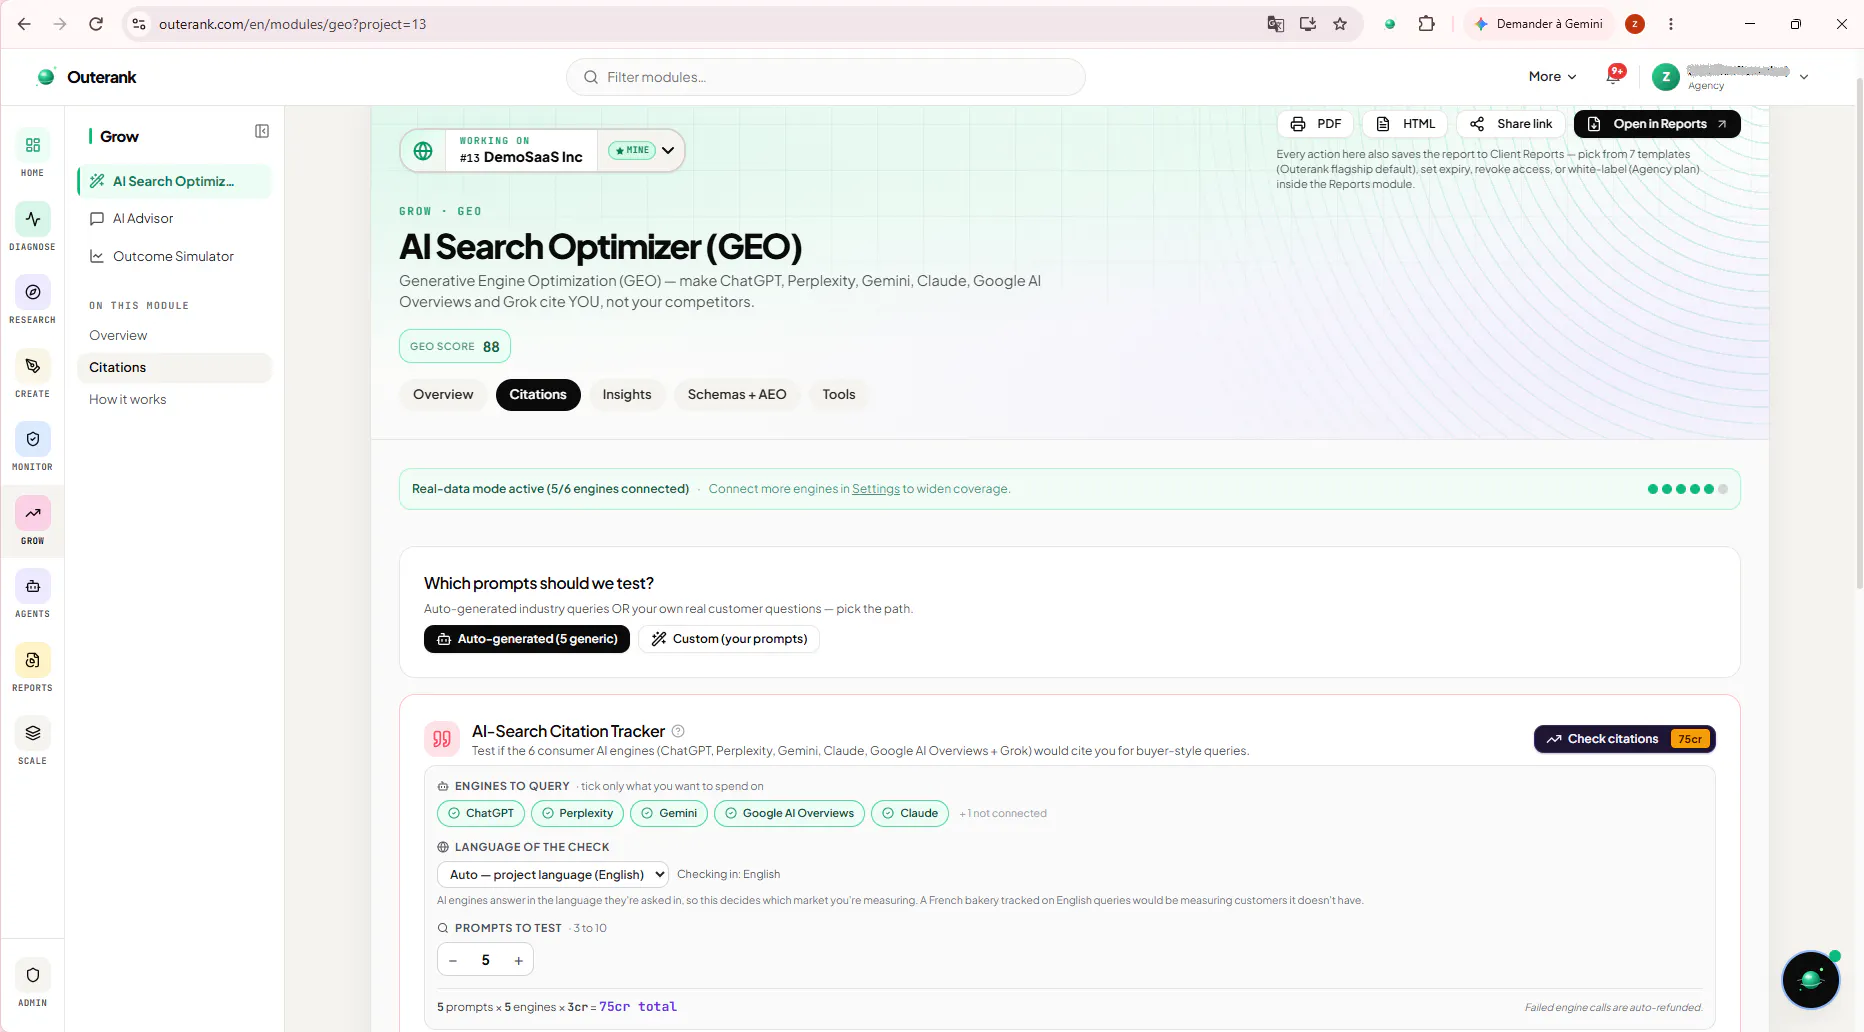Expand the project selector chevron

(x=668, y=151)
